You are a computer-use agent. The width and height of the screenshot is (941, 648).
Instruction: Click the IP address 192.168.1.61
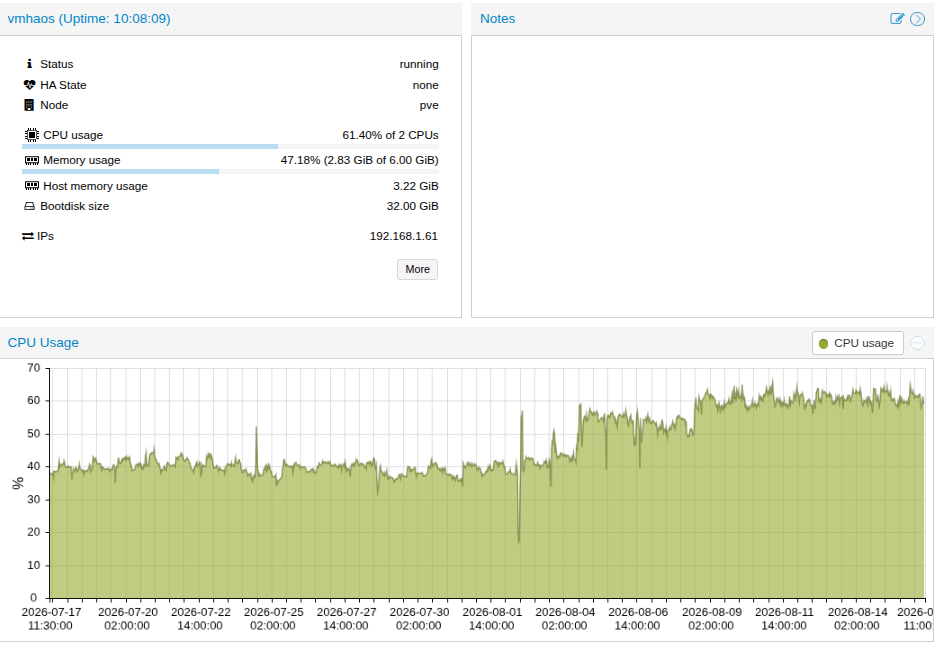pyautogui.click(x=404, y=236)
